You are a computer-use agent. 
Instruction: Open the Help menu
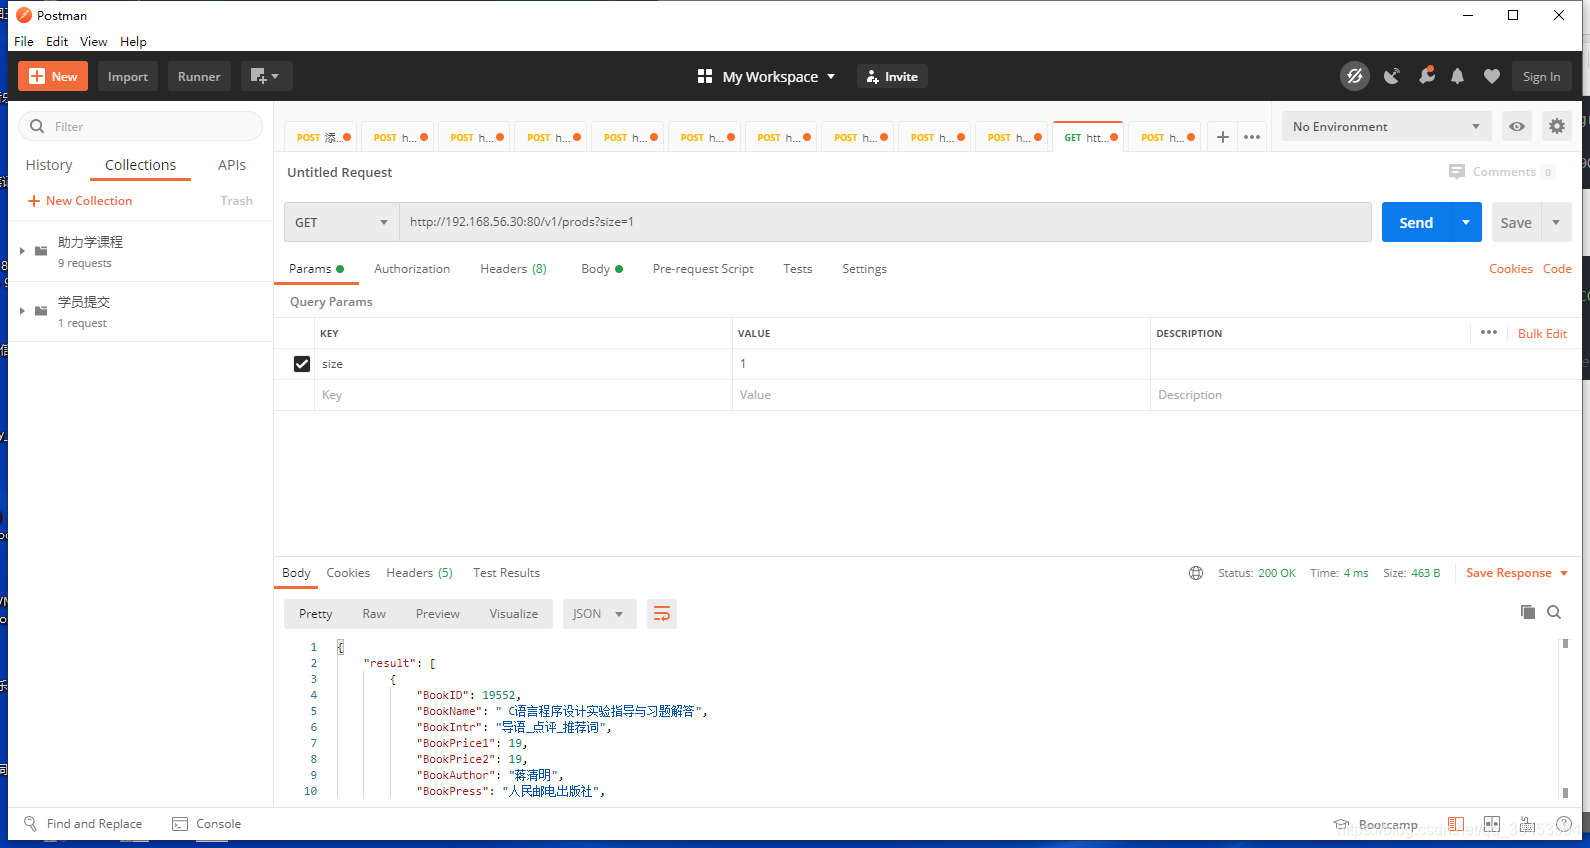coord(133,41)
